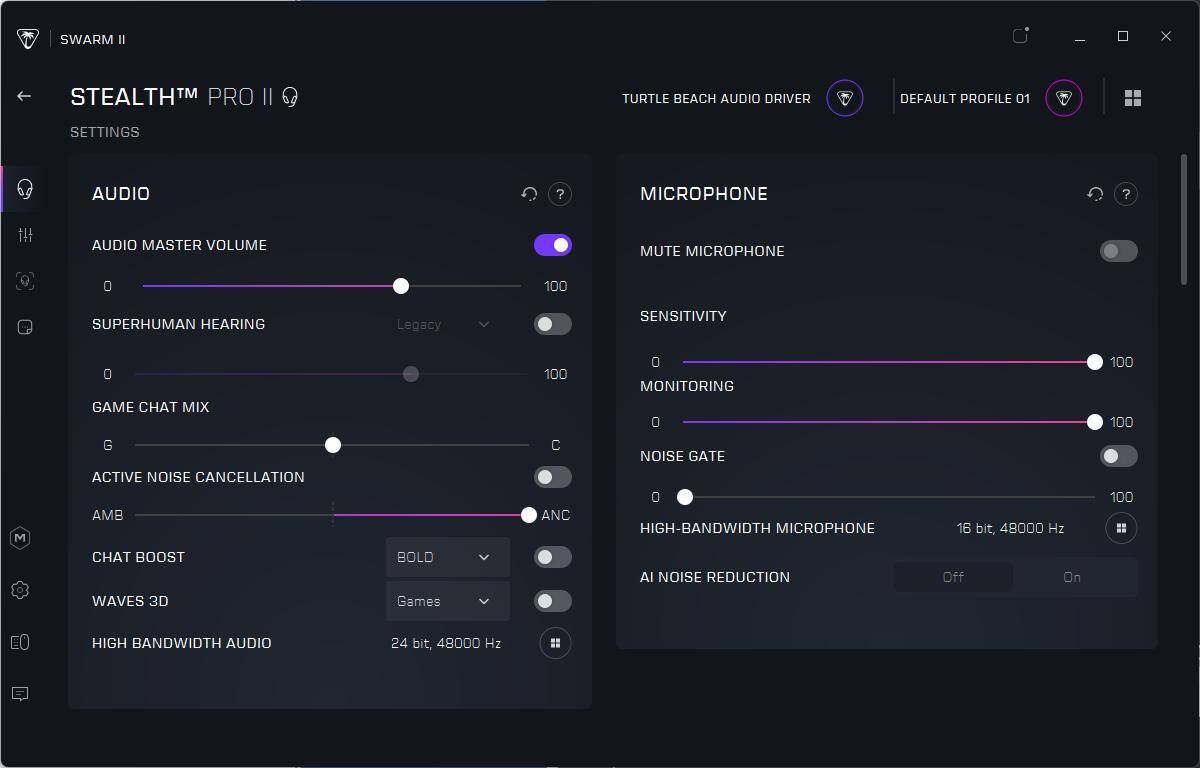This screenshot has width=1200, height=768.
Task: Click the SWARM II title text
Action: tap(93, 39)
